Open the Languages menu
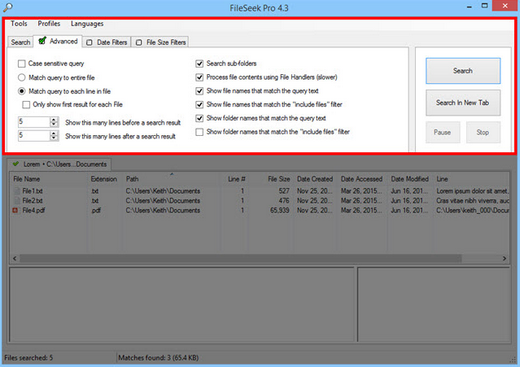Screen dimensions: 520x367 click(x=87, y=24)
